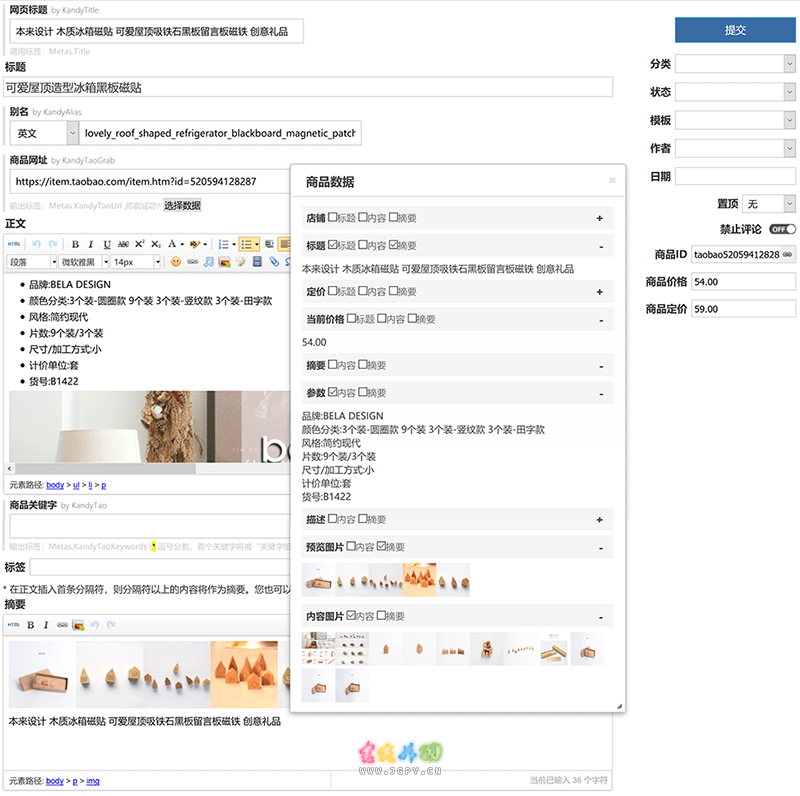
Task: Insert image in summary editor toolbar
Action: (x=79, y=625)
